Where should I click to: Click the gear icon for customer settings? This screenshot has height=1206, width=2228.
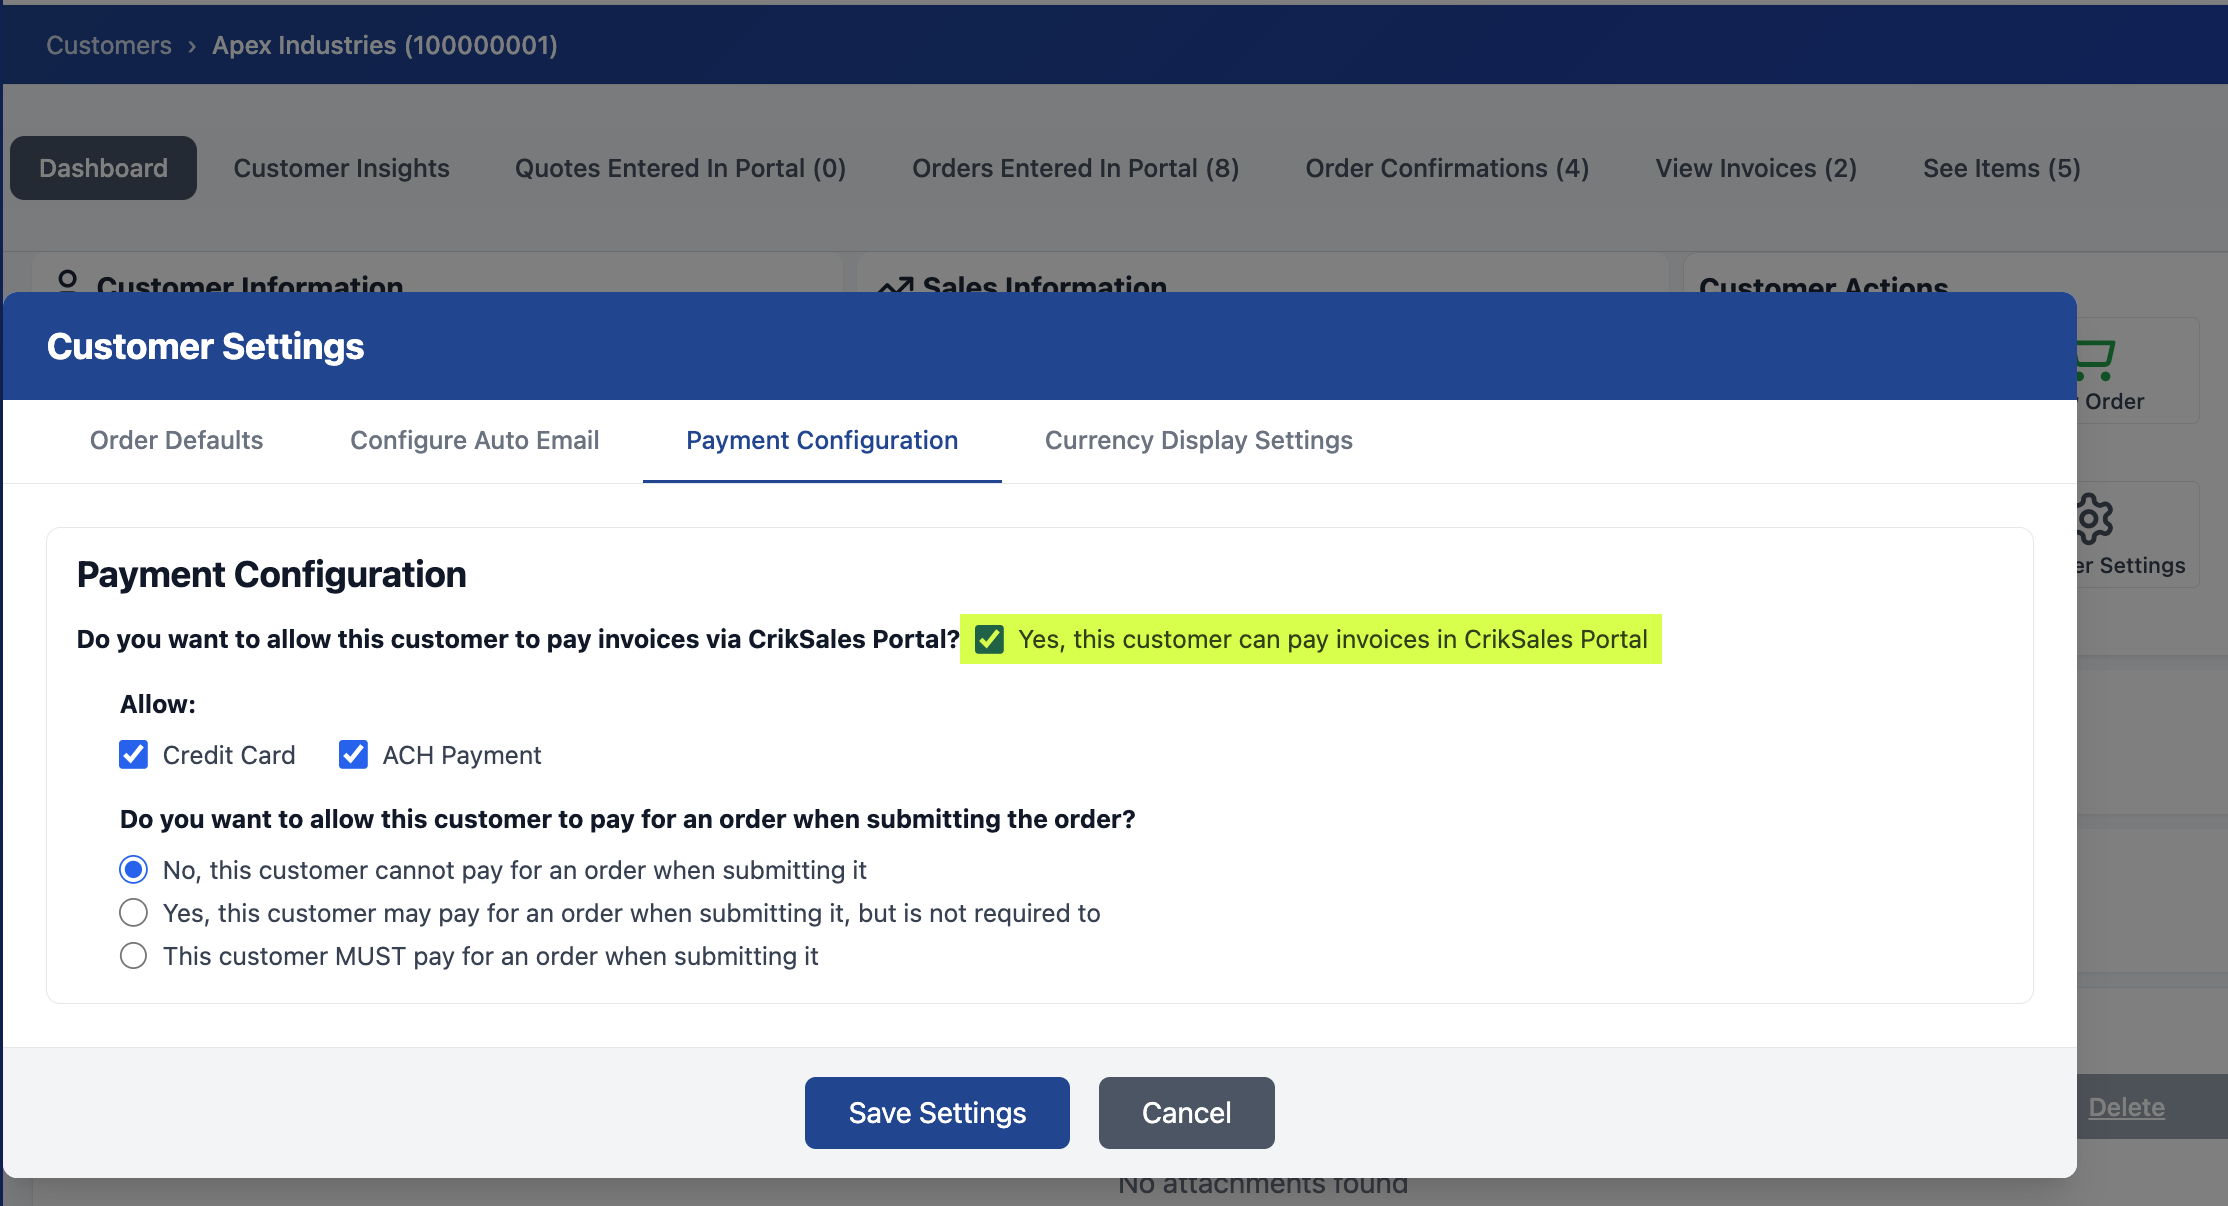[x=2095, y=518]
